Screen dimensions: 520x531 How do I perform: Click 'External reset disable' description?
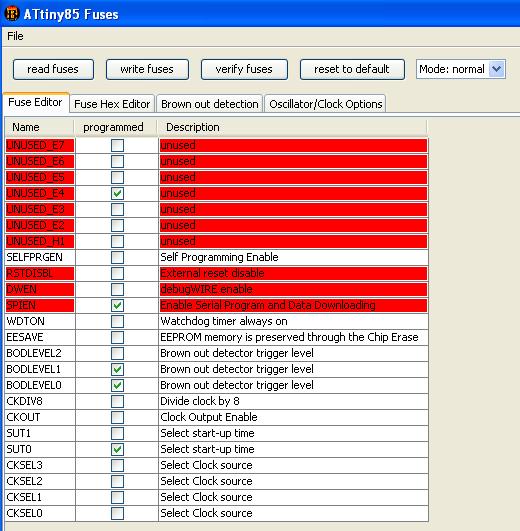point(212,273)
